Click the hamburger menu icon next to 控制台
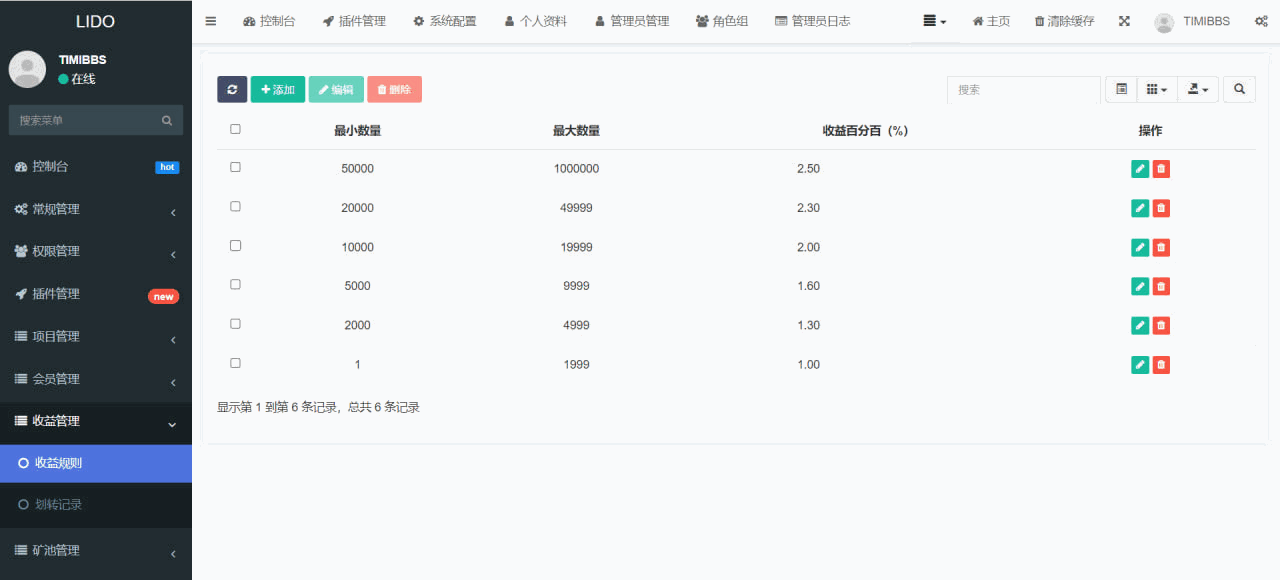 [x=211, y=20]
